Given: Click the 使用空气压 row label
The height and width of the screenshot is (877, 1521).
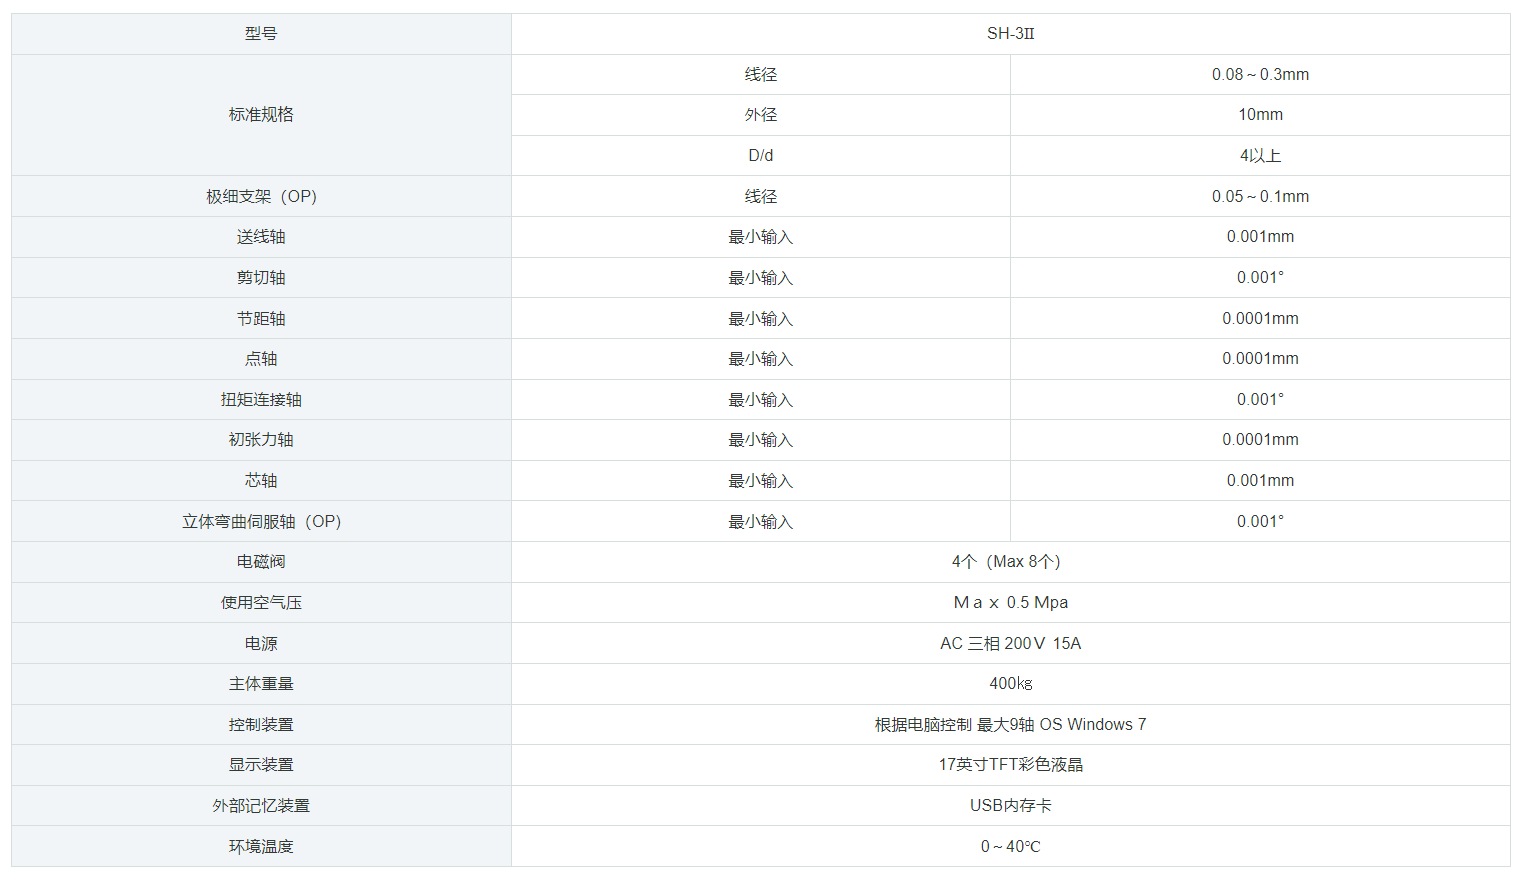Looking at the screenshot, I should tap(261, 603).
